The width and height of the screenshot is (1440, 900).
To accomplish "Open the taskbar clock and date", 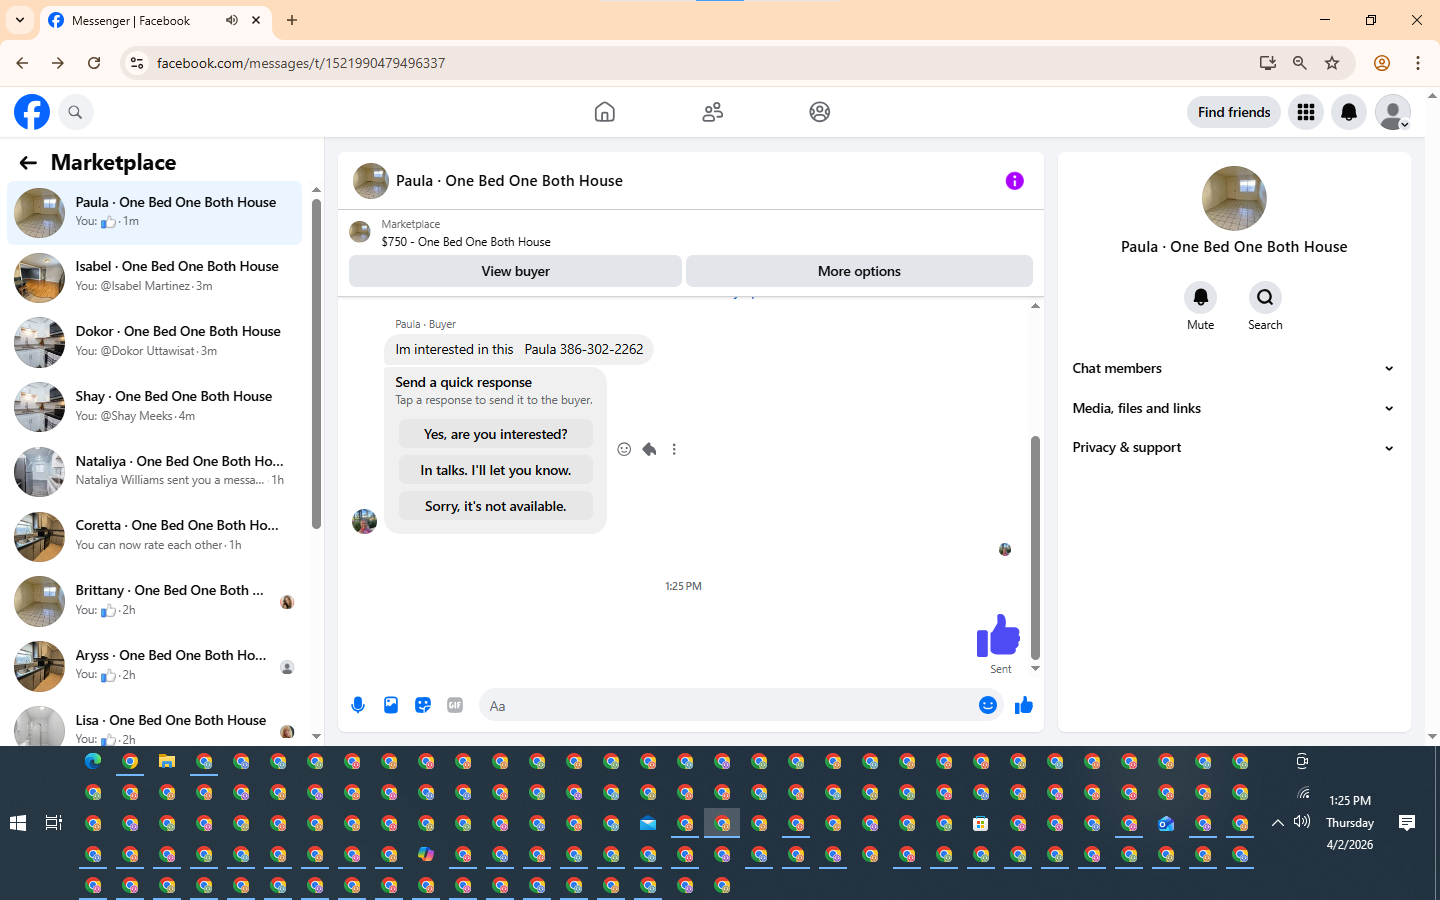I will pos(1350,823).
